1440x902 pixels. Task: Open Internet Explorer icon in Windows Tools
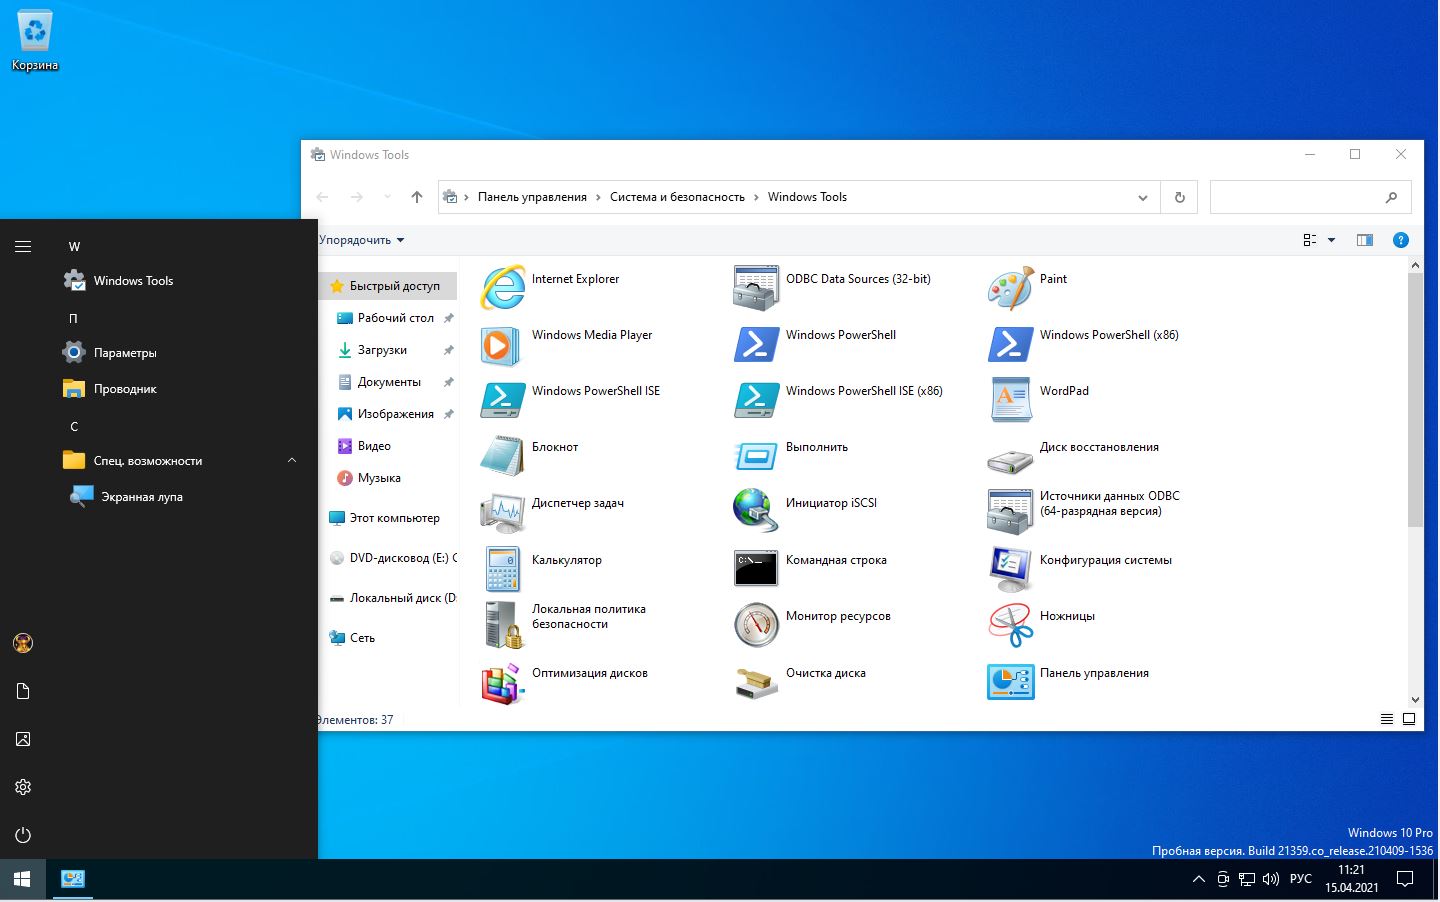coord(503,288)
